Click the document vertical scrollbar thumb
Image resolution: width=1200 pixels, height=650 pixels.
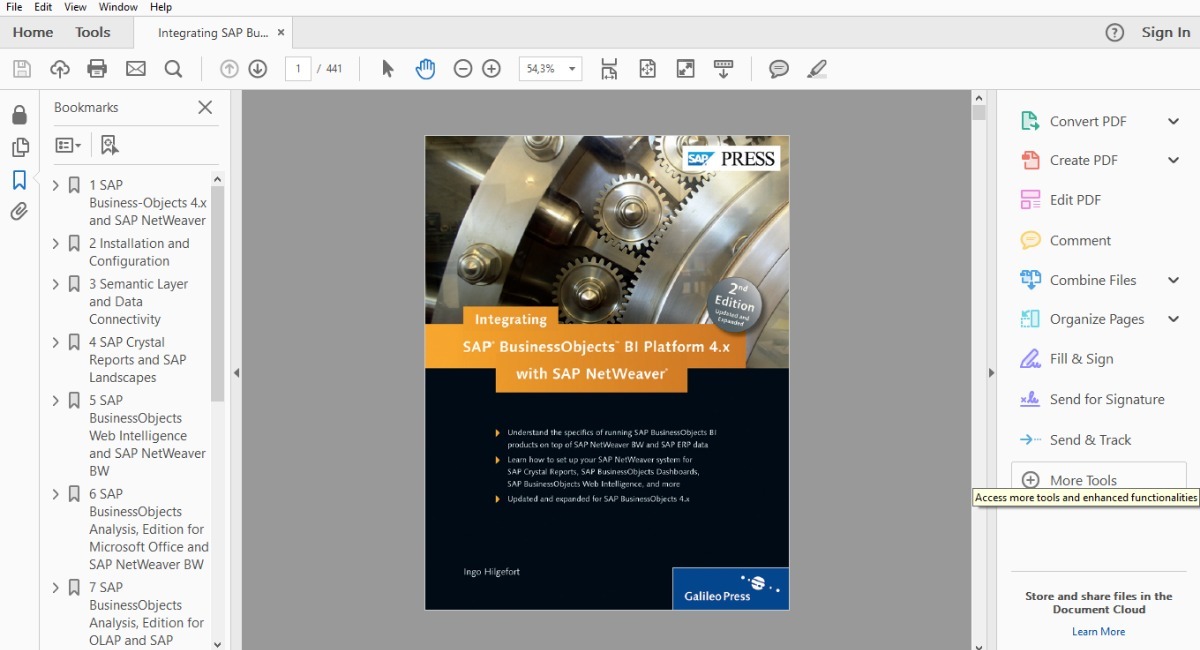point(979,111)
